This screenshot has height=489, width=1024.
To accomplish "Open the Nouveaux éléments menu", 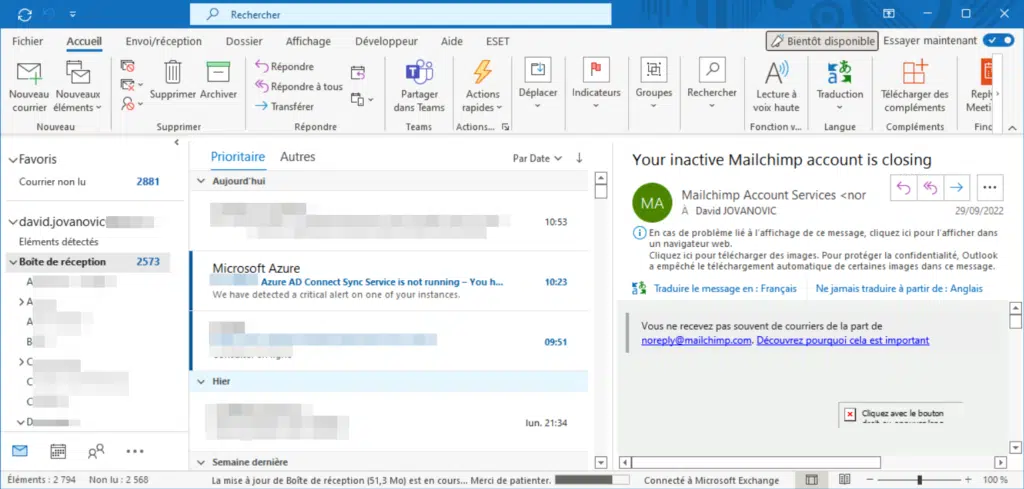I will point(78,87).
